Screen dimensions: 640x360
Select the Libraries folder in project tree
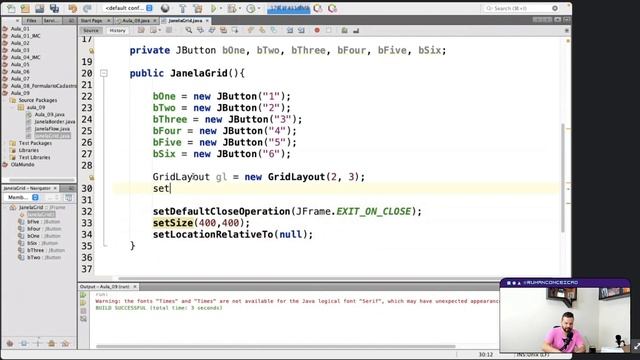(x=29, y=150)
